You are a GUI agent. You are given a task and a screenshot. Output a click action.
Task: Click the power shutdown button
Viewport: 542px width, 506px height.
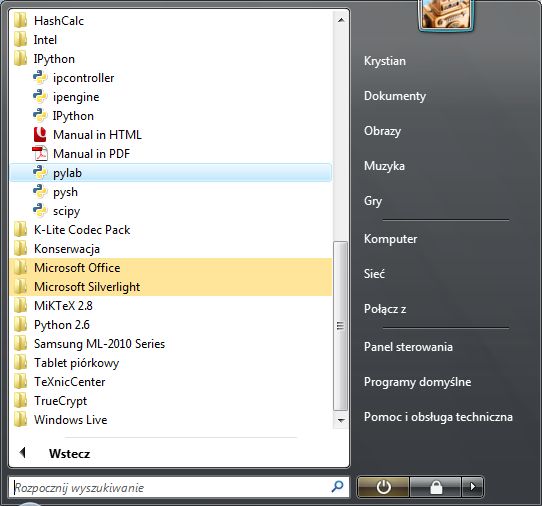(383, 487)
